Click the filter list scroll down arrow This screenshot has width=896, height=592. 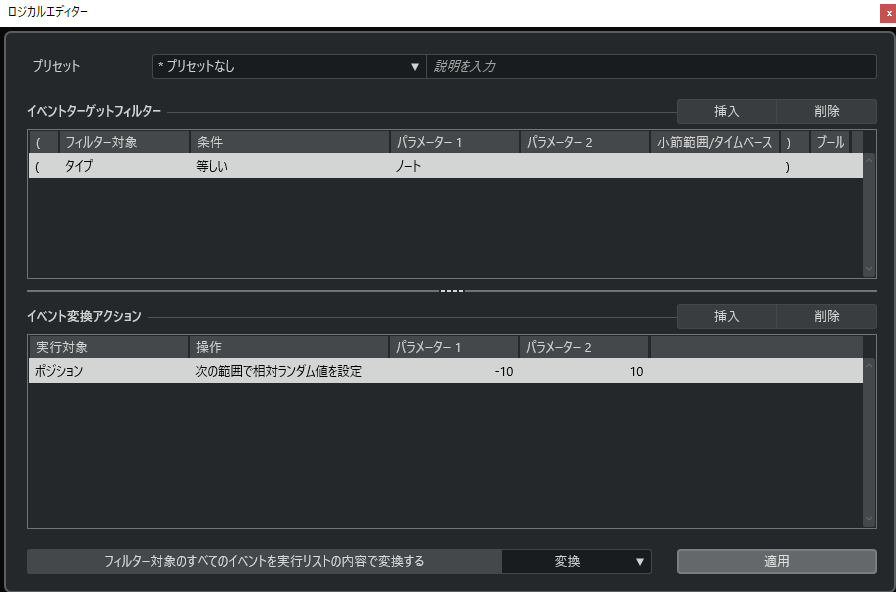click(x=869, y=269)
